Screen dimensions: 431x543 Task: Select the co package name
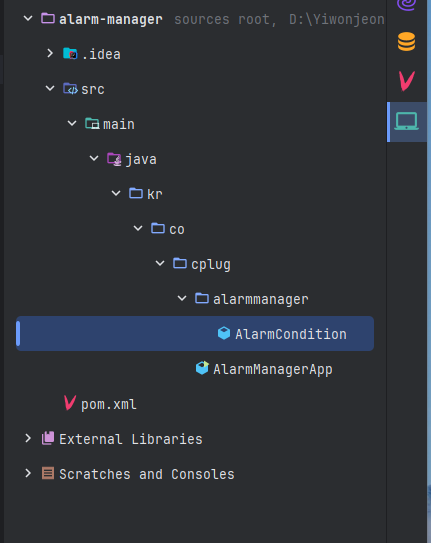(x=177, y=230)
